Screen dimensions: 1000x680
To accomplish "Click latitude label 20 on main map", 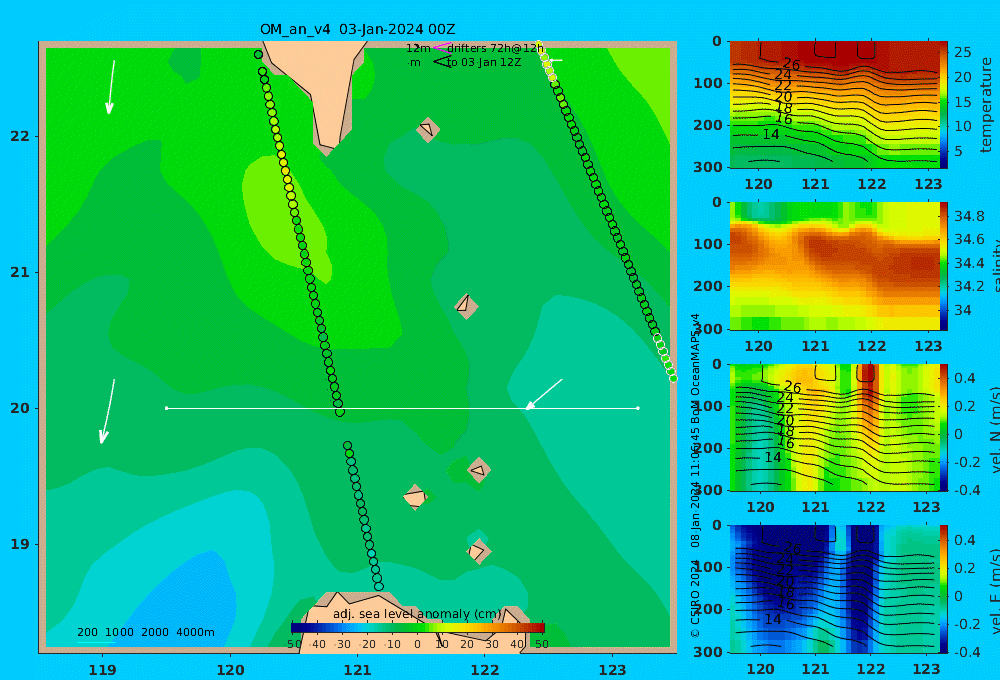I will (x=20, y=408).
